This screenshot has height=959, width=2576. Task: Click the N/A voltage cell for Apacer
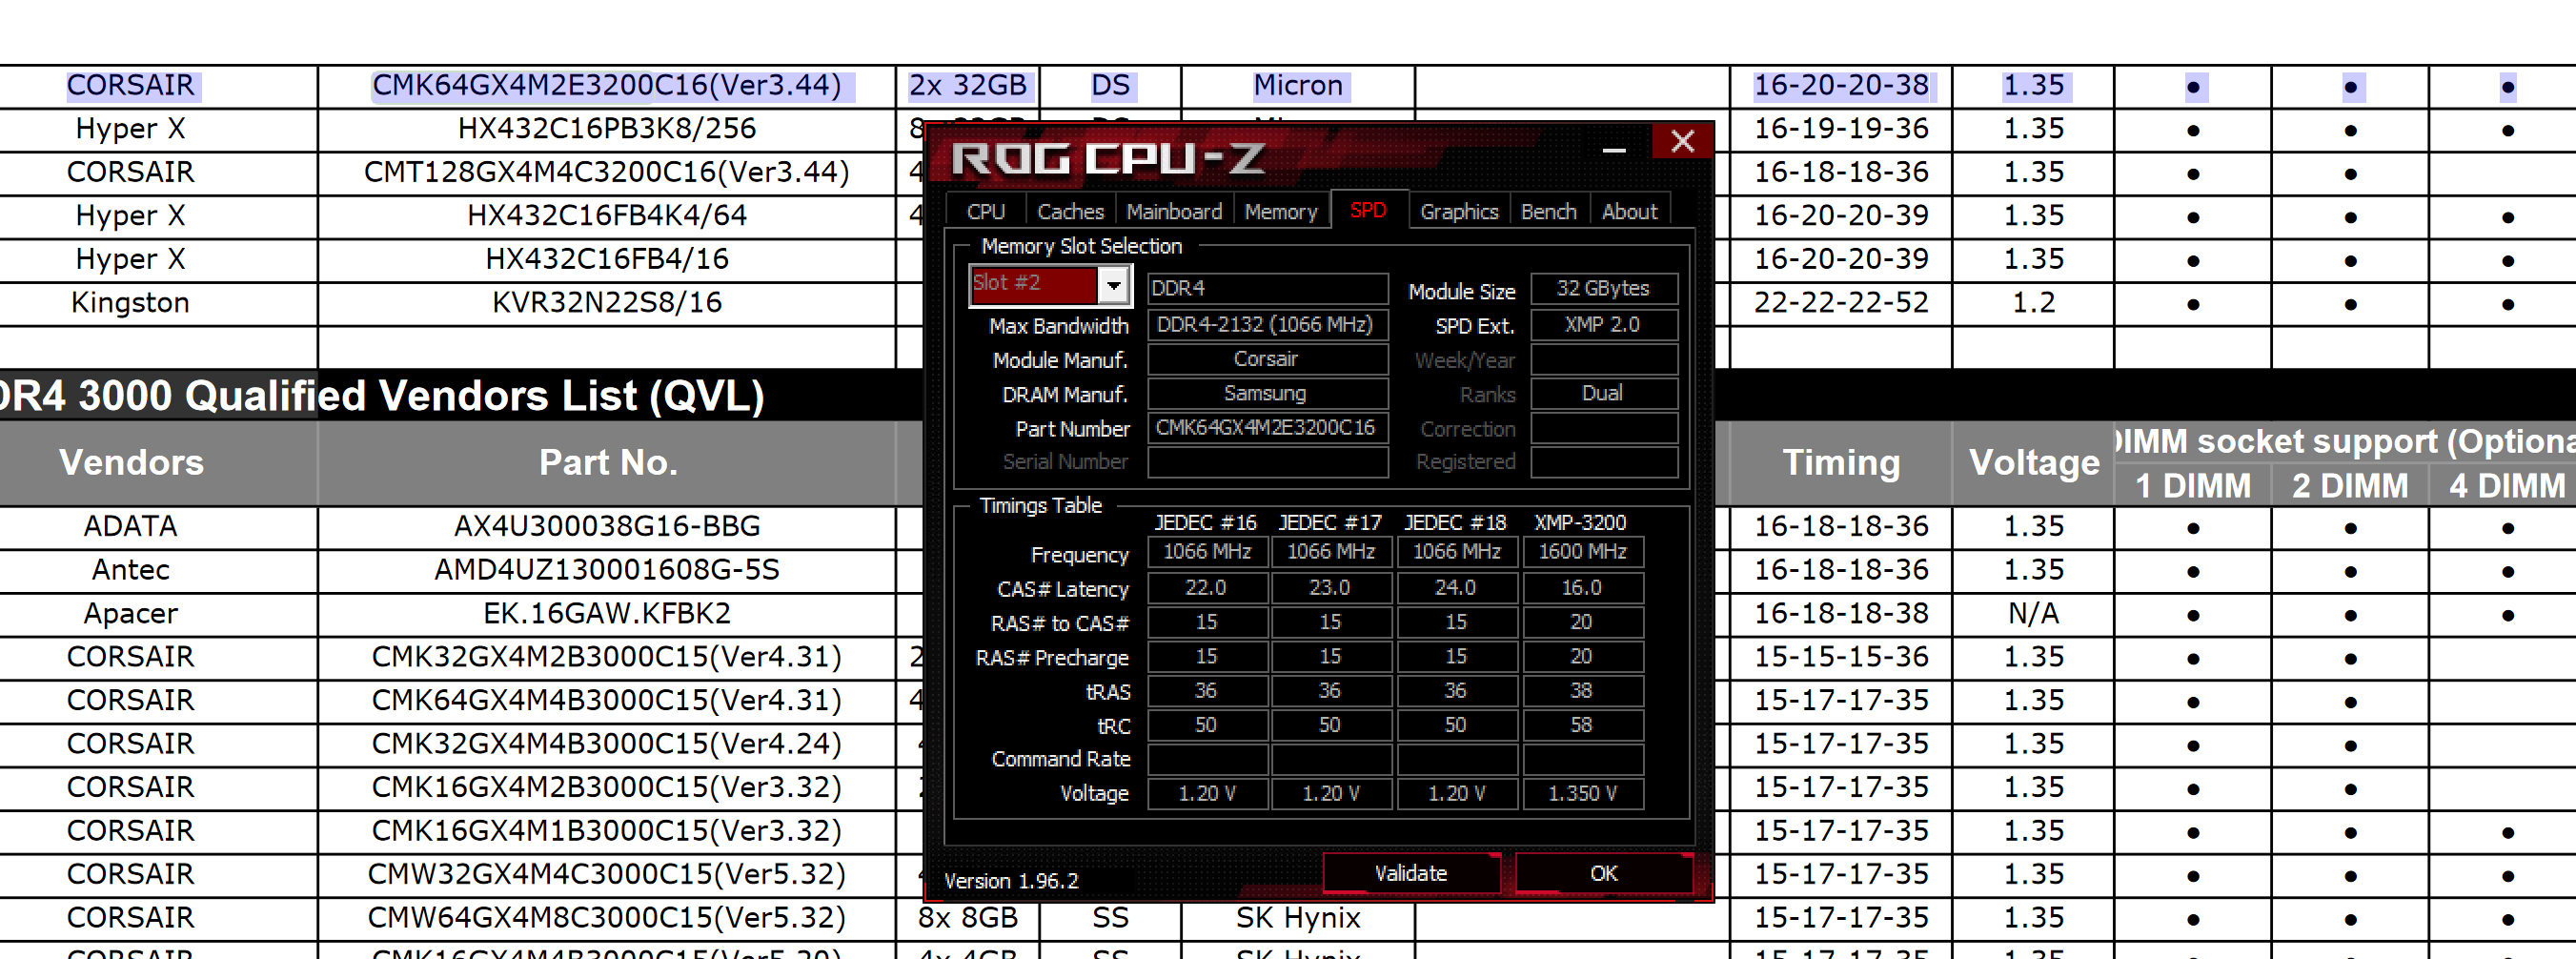[2033, 613]
